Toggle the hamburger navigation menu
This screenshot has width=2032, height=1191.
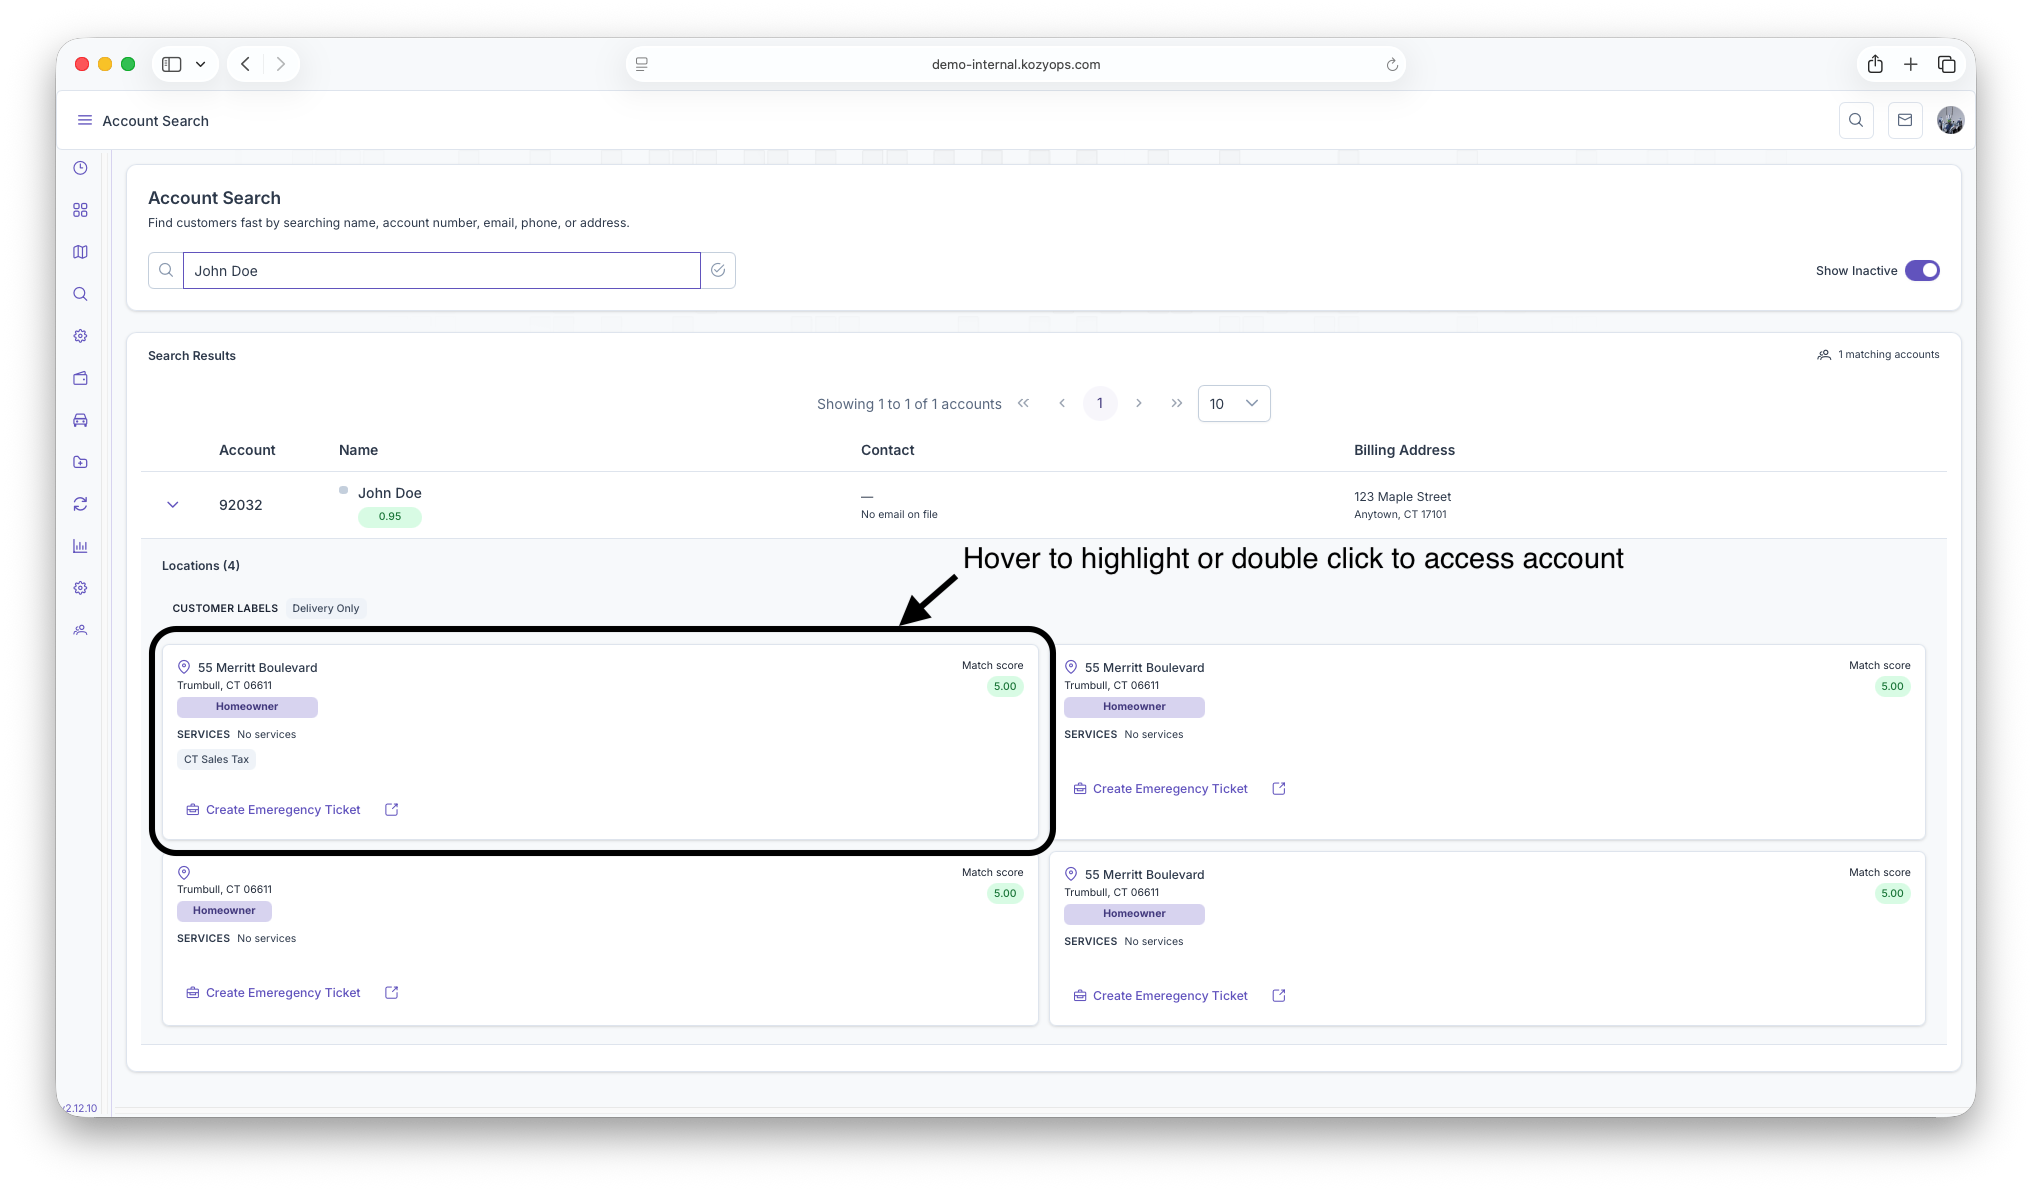[85, 120]
